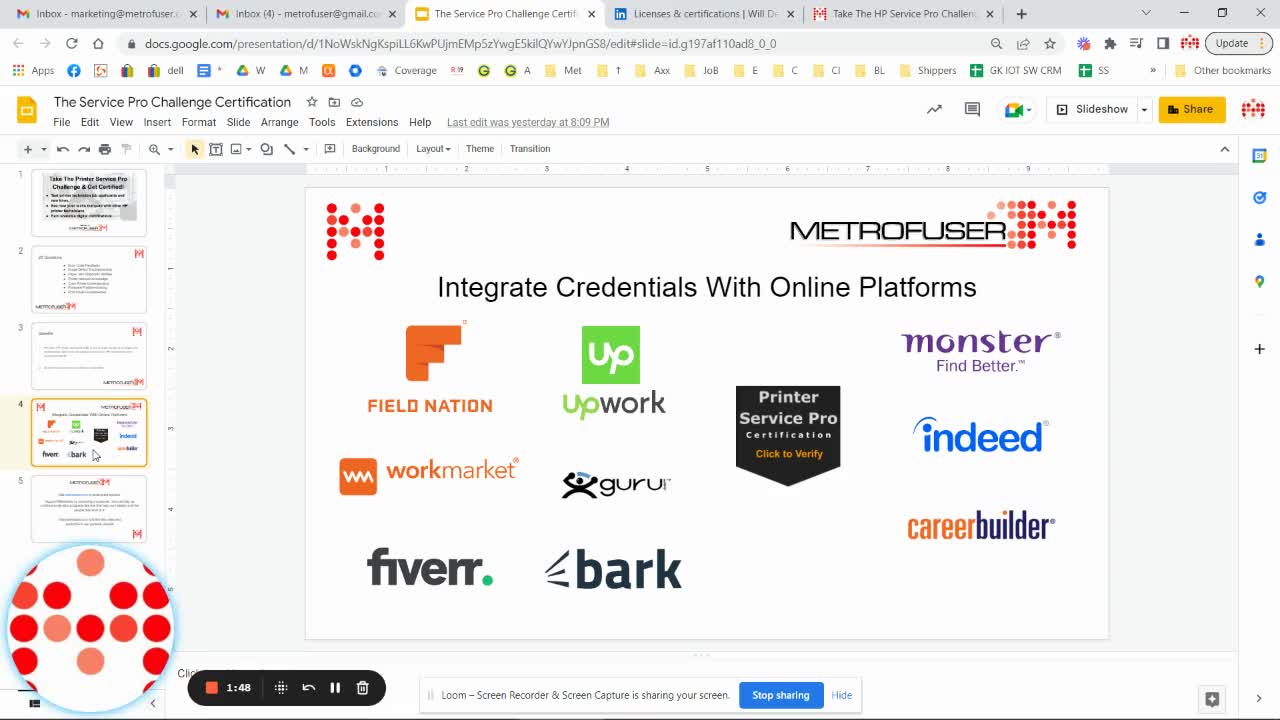This screenshot has width=1280, height=720.
Task: Open the zoom level dropdown arrow
Action: (x=170, y=149)
